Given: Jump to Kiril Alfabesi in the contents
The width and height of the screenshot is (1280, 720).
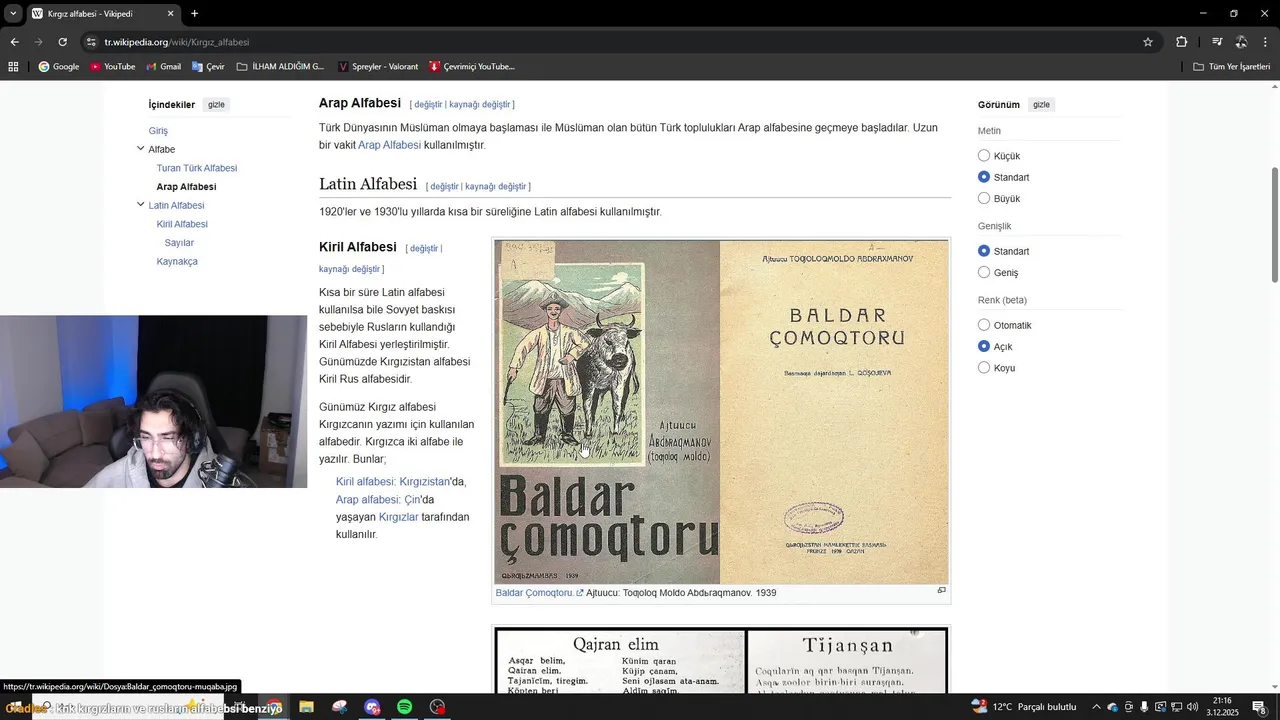Looking at the screenshot, I should pyautogui.click(x=182, y=224).
